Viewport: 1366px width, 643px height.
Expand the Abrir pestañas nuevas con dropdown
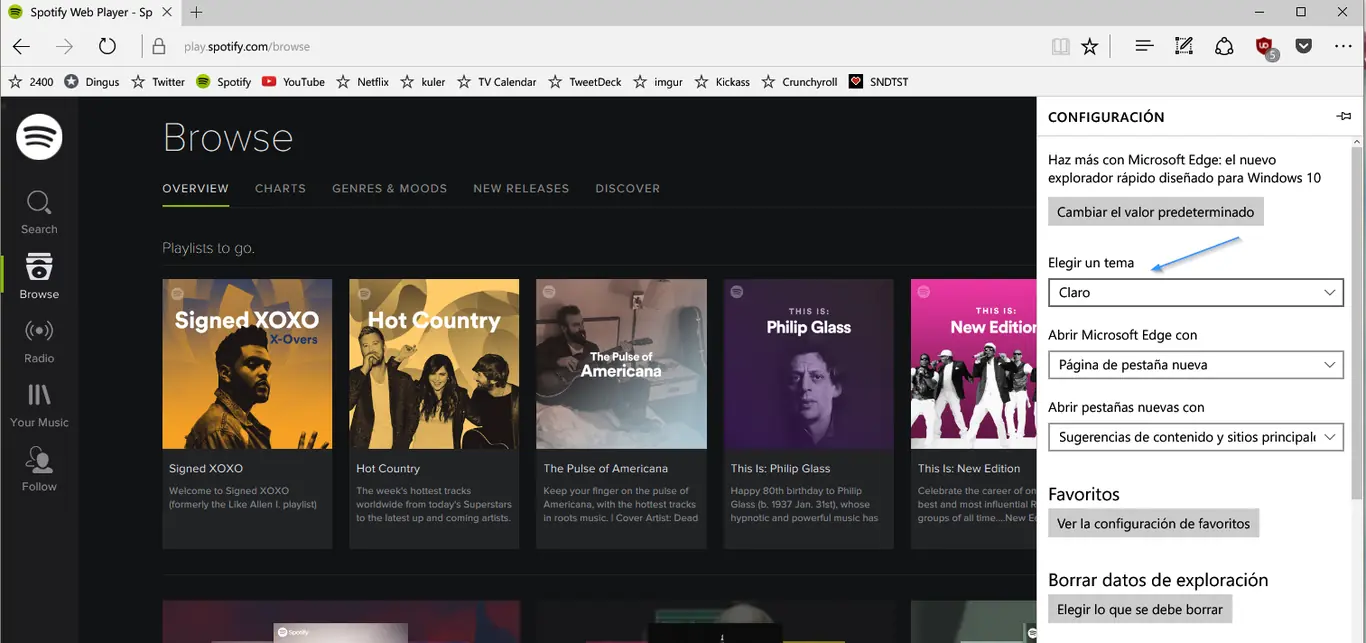[x=1194, y=437]
